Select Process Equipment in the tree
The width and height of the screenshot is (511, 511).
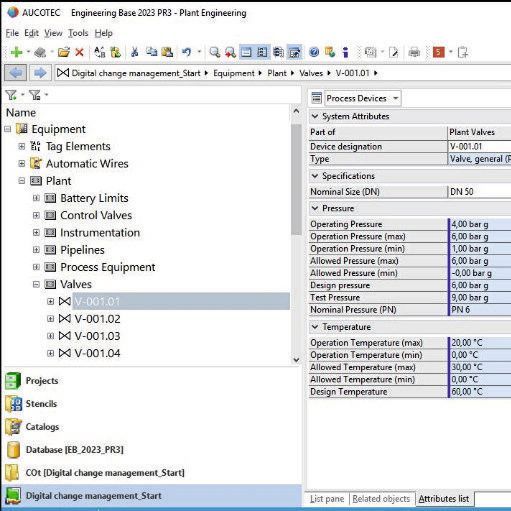(108, 267)
